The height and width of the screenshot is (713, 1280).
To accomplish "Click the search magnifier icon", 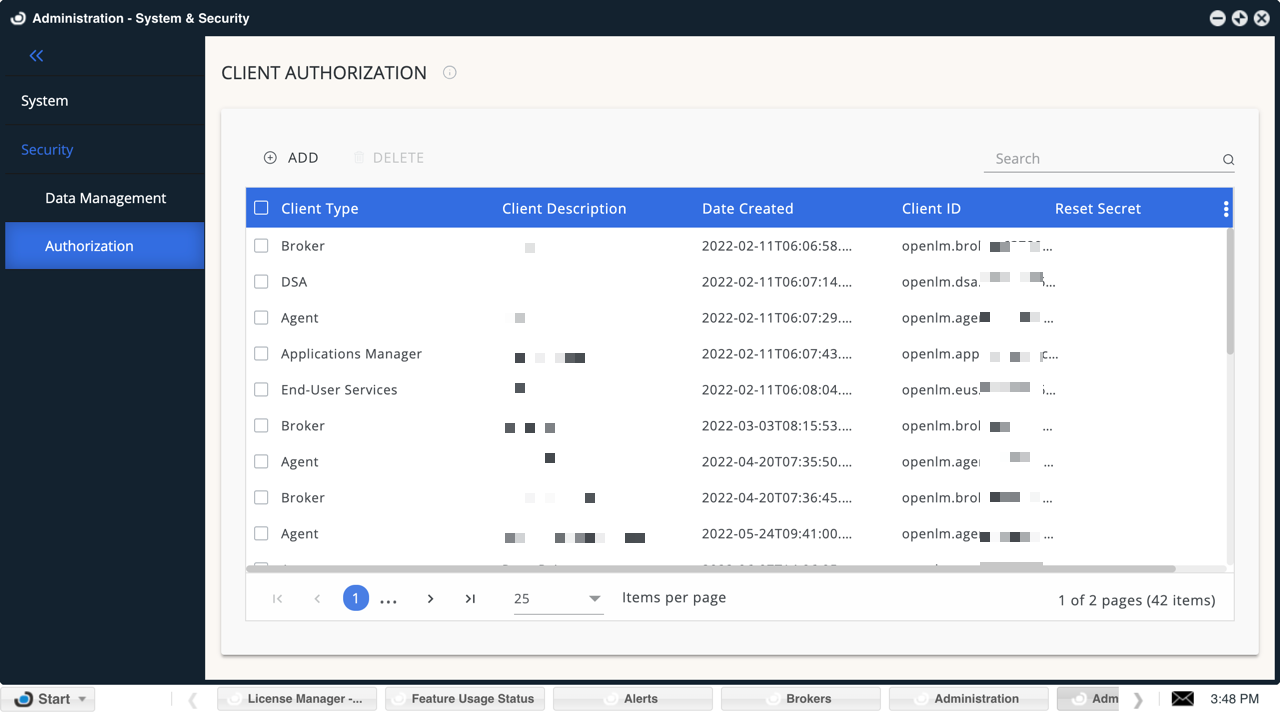I will click(x=1227, y=159).
